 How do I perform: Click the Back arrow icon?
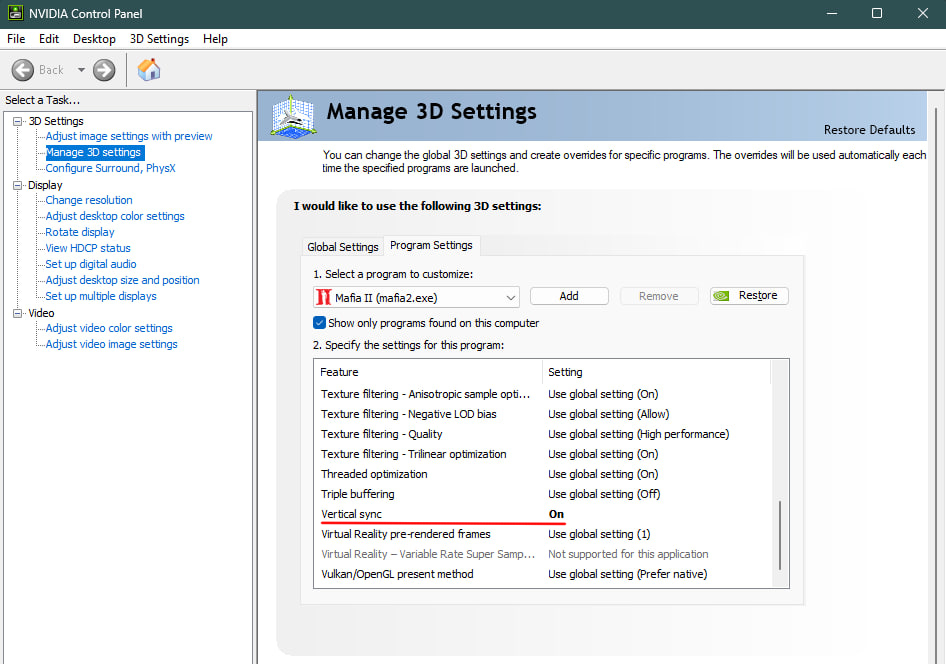click(x=23, y=70)
